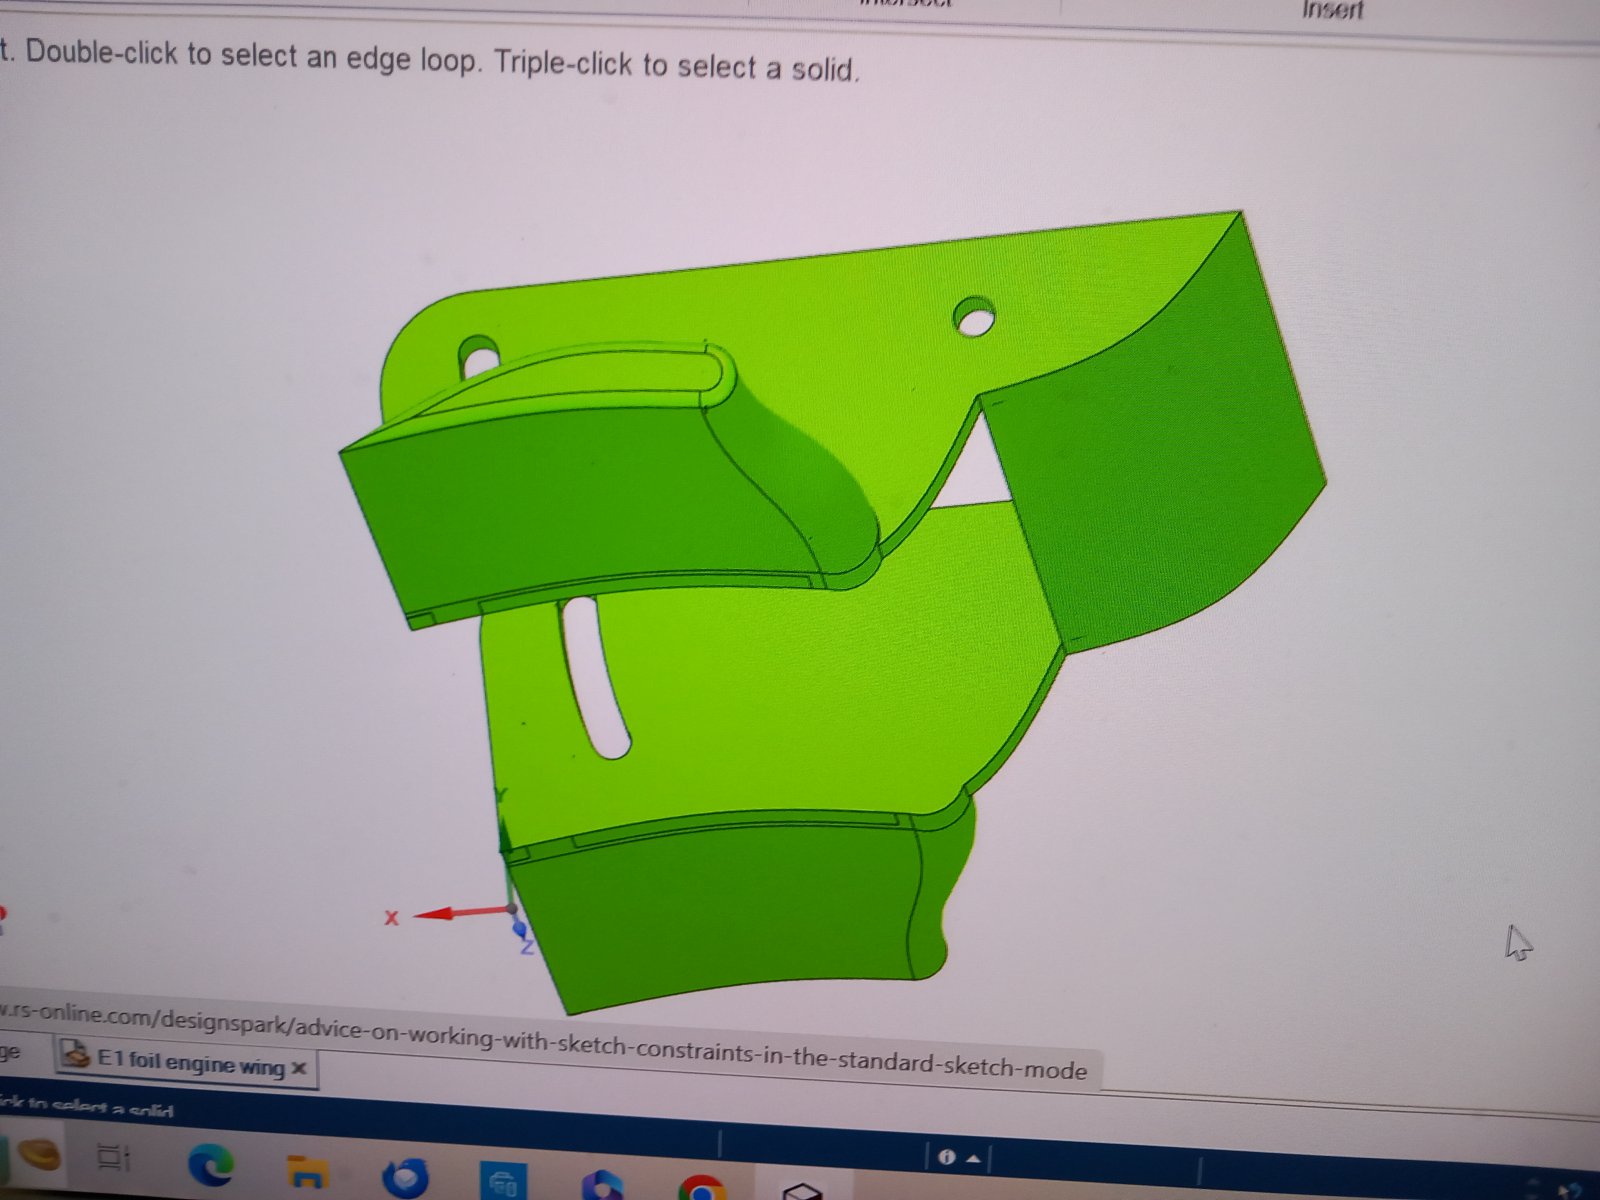Click the Insert ribbon group label
Image resolution: width=1600 pixels, height=1200 pixels.
[1332, 9]
